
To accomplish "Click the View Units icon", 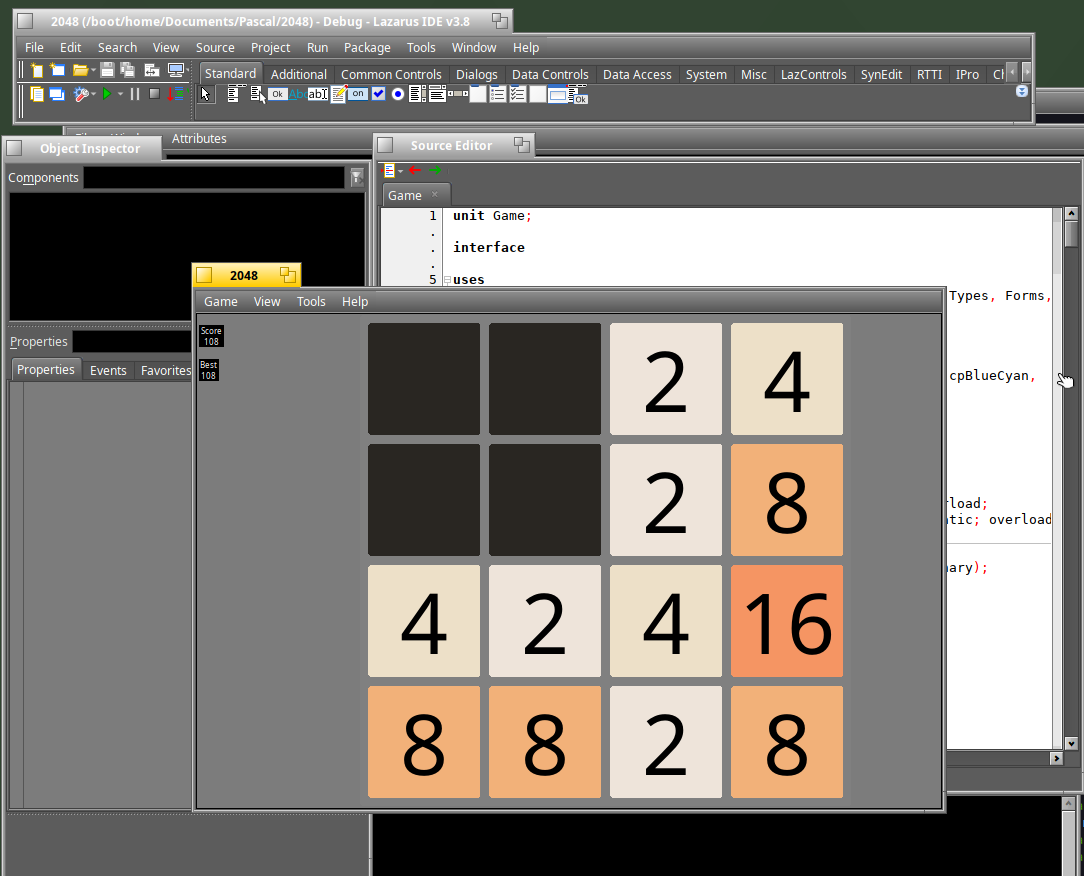I will (x=37, y=94).
